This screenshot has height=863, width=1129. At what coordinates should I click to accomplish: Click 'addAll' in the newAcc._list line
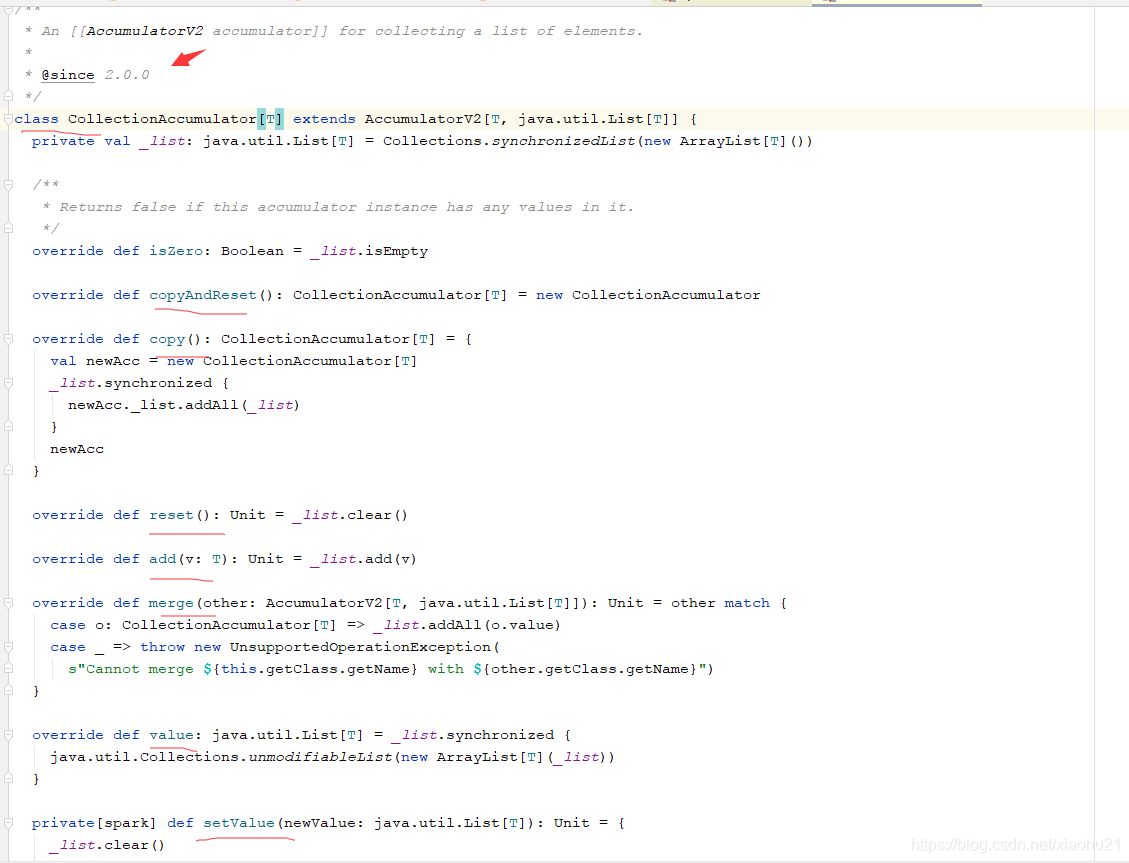[212, 405]
